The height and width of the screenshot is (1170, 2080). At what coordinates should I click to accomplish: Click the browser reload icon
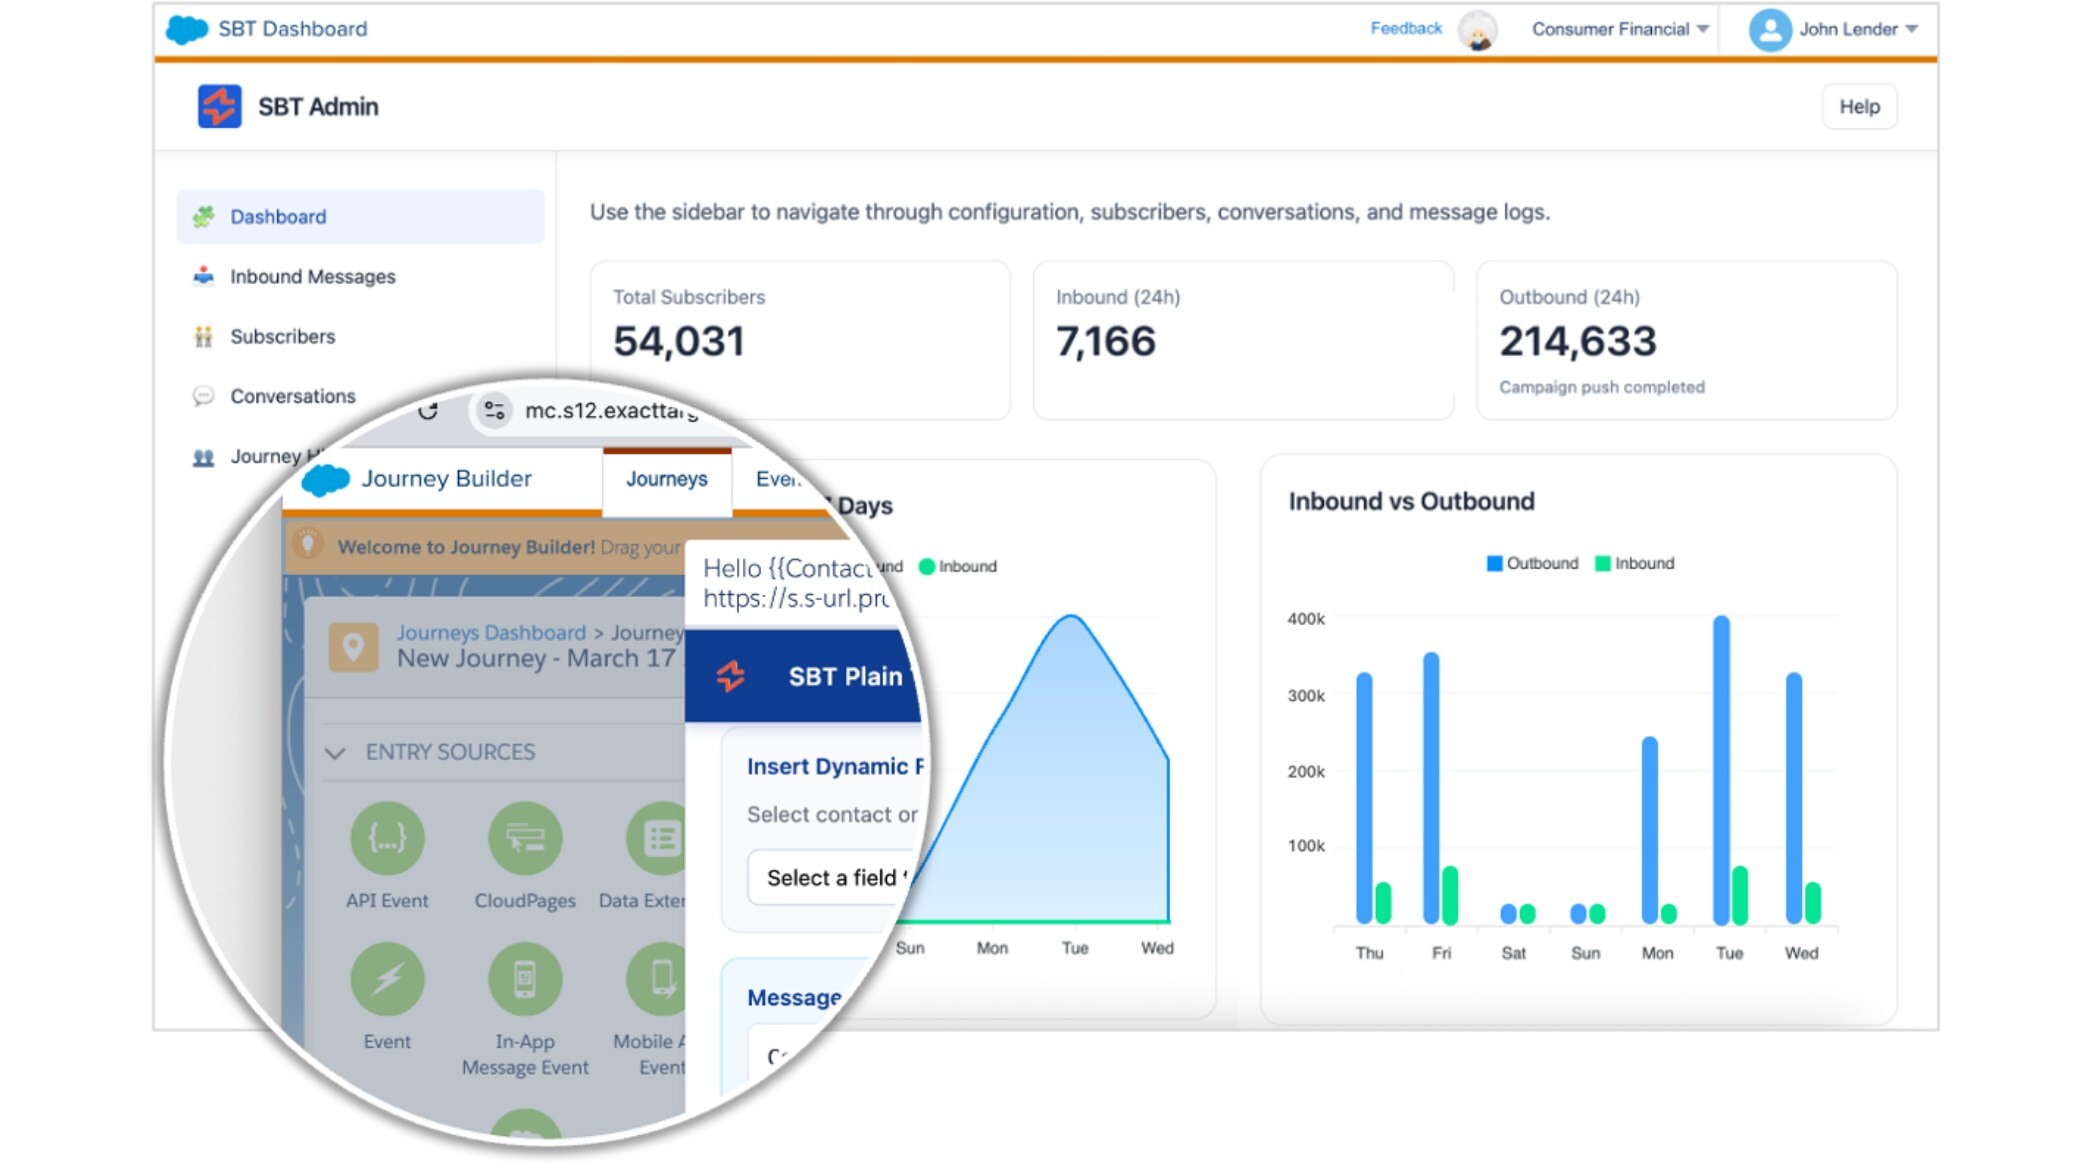[x=428, y=411]
